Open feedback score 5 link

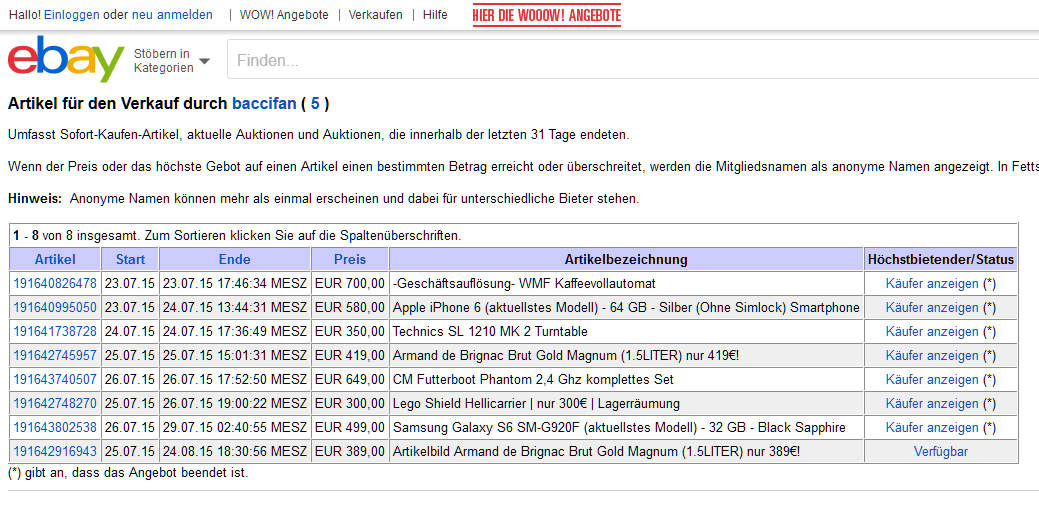pyautogui.click(x=315, y=103)
